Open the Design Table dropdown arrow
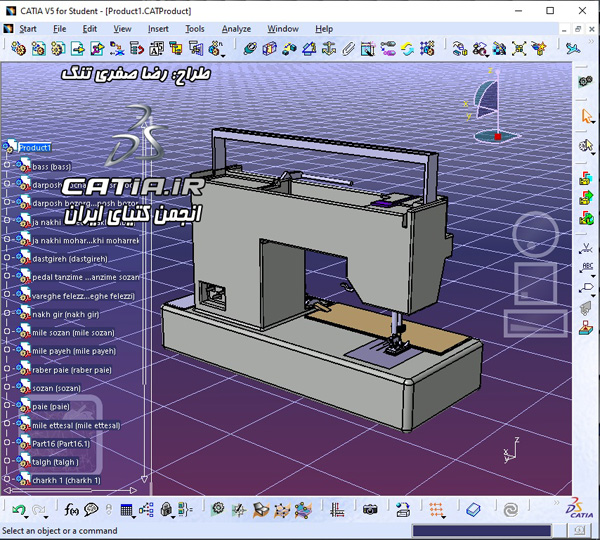This screenshot has height=540, width=600. coord(134,517)
